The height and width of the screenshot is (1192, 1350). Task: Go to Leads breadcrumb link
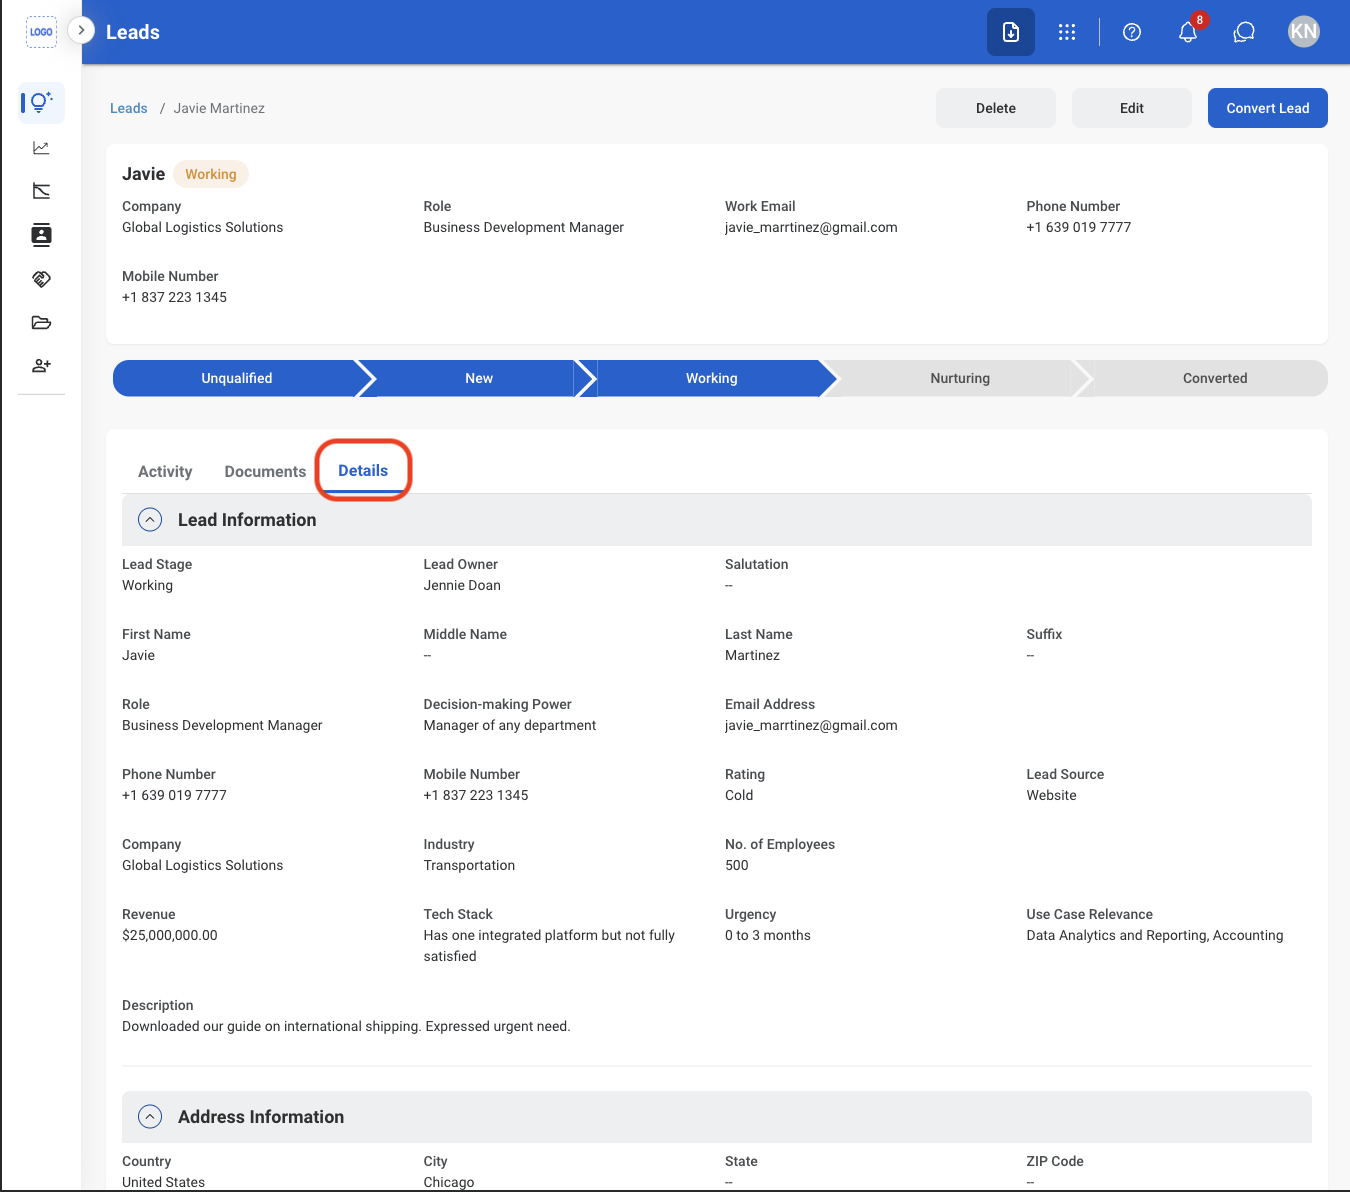click(129, 108)
